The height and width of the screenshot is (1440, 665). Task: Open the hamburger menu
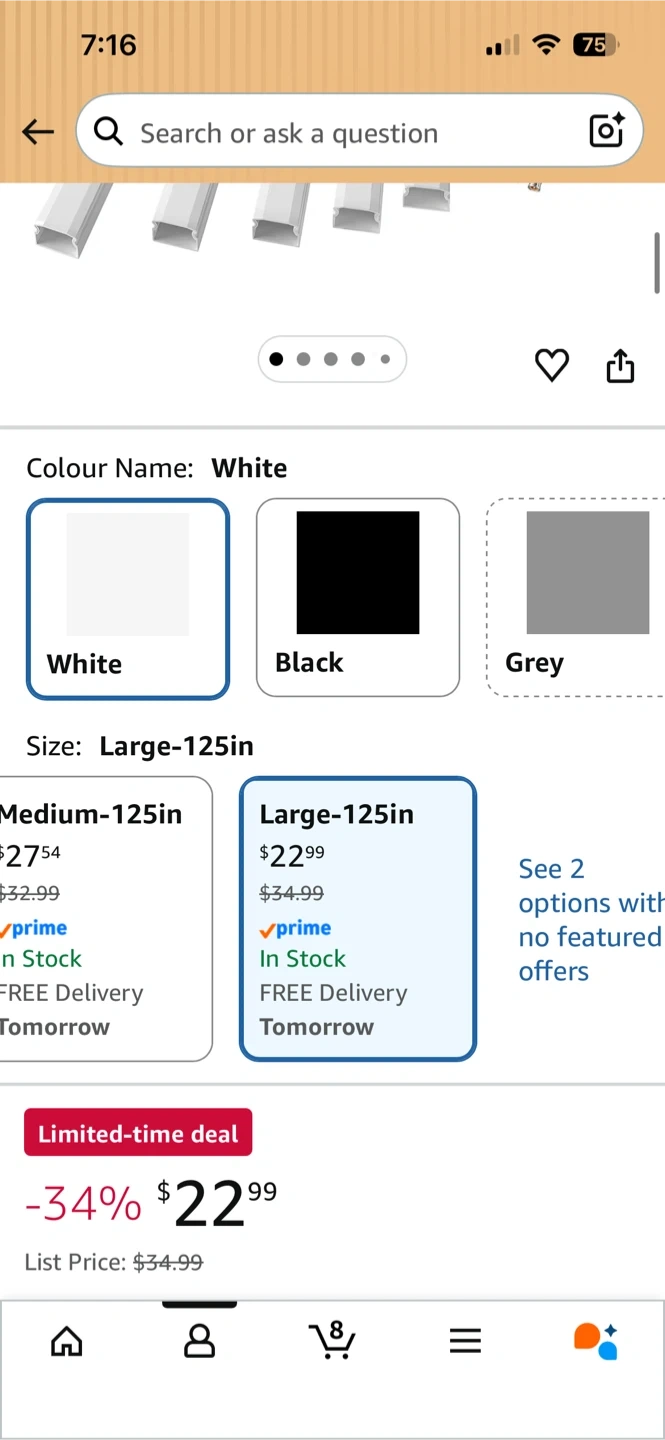click(x=465, y=1341)
